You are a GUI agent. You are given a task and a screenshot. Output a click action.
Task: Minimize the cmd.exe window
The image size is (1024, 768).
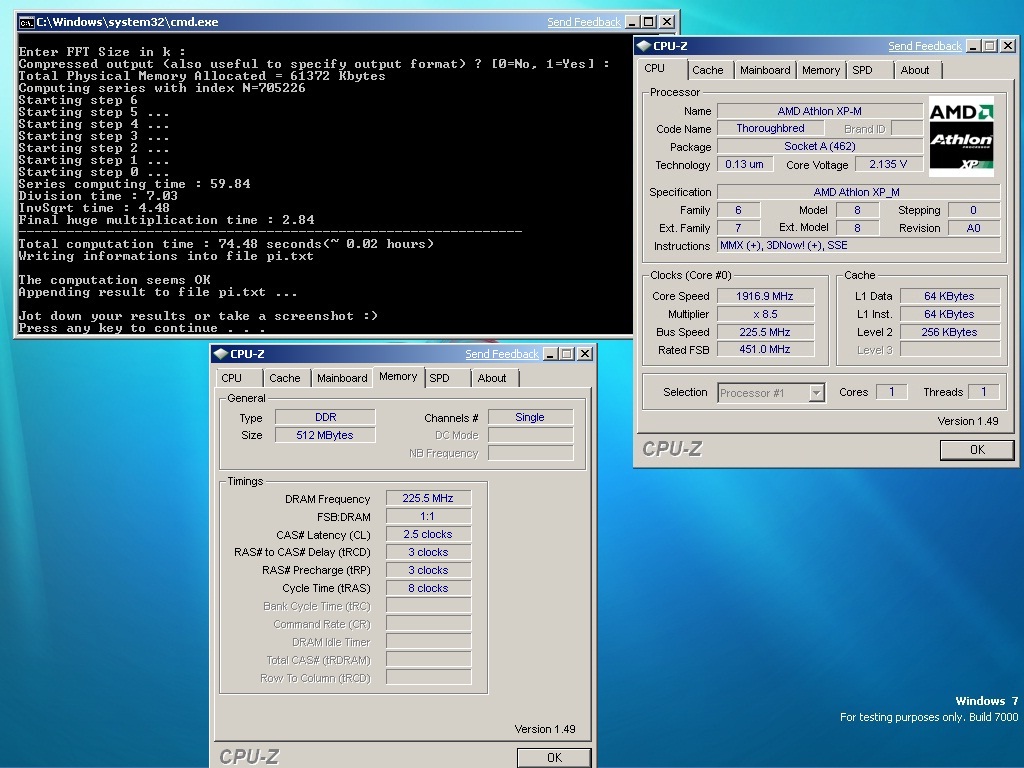632,22
